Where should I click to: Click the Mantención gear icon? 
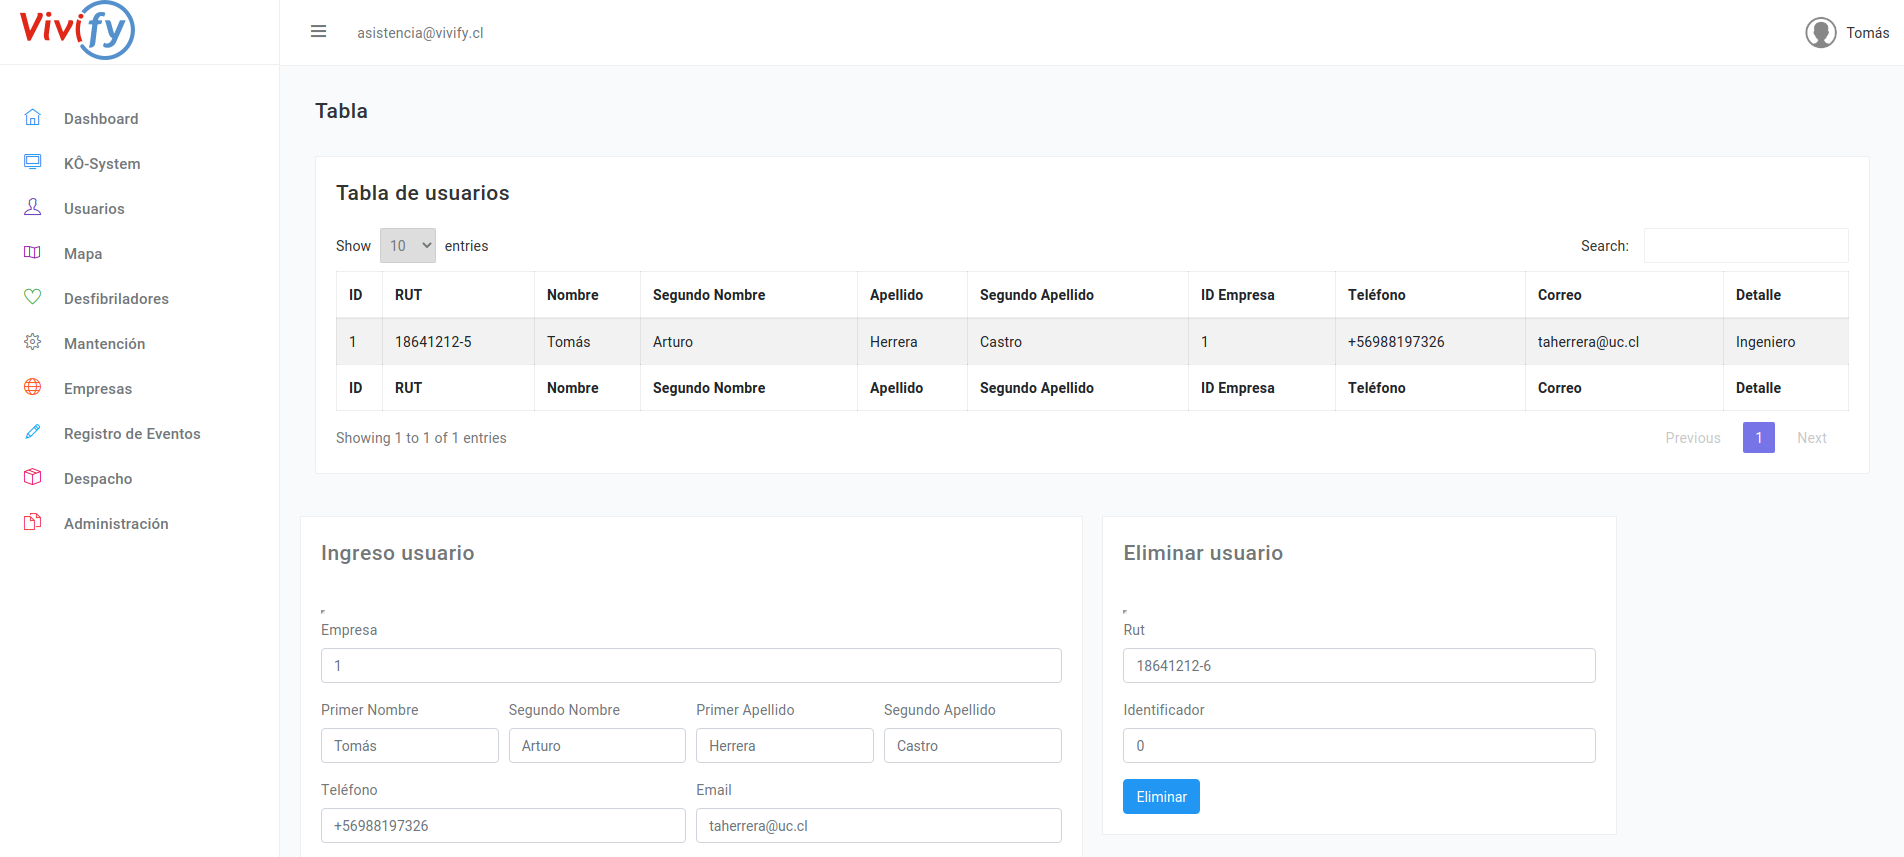coord(33,342)
